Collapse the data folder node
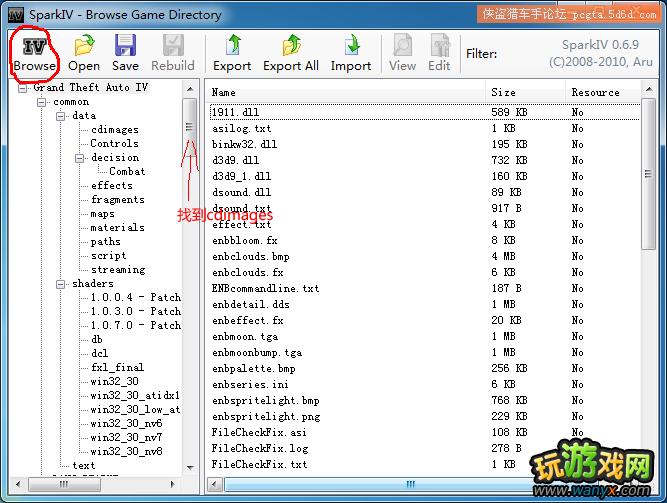This screenshot has width=667, height=503. [60, 116]
